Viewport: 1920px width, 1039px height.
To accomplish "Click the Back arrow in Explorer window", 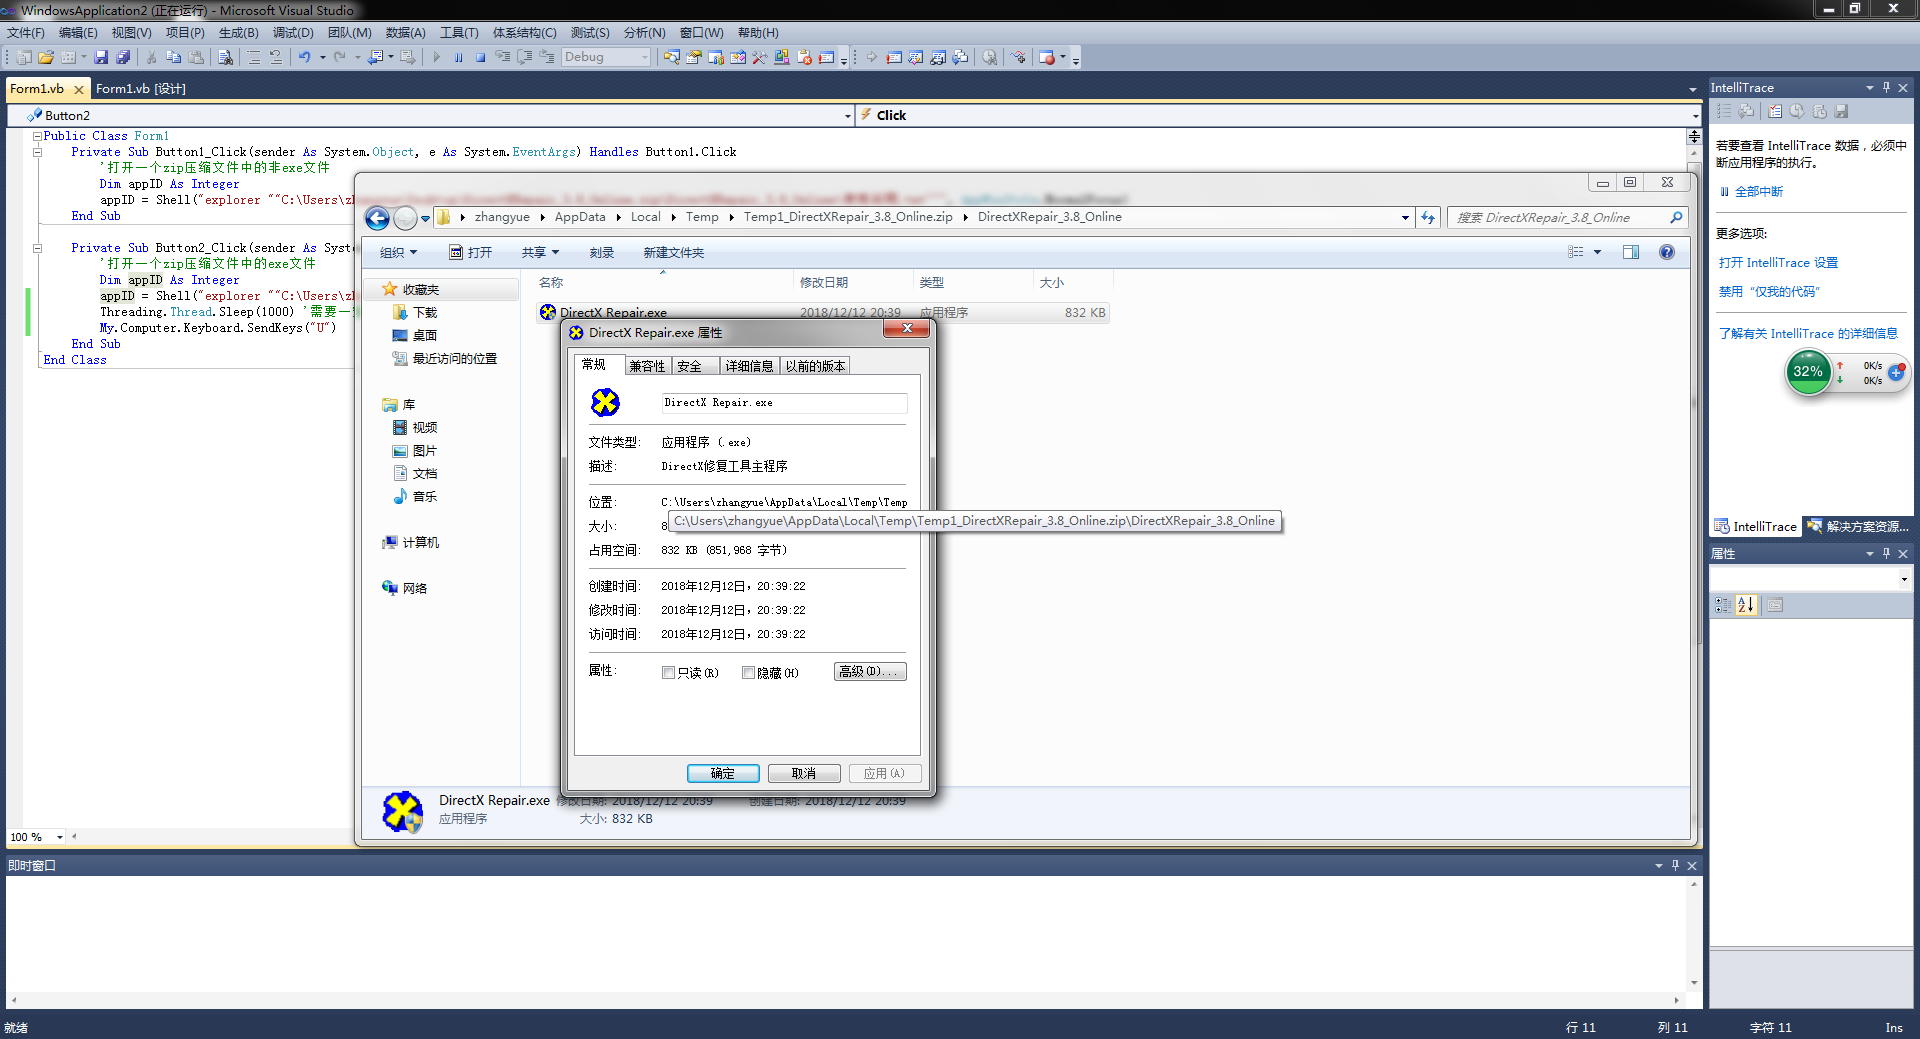I will (x=377, y=218).
